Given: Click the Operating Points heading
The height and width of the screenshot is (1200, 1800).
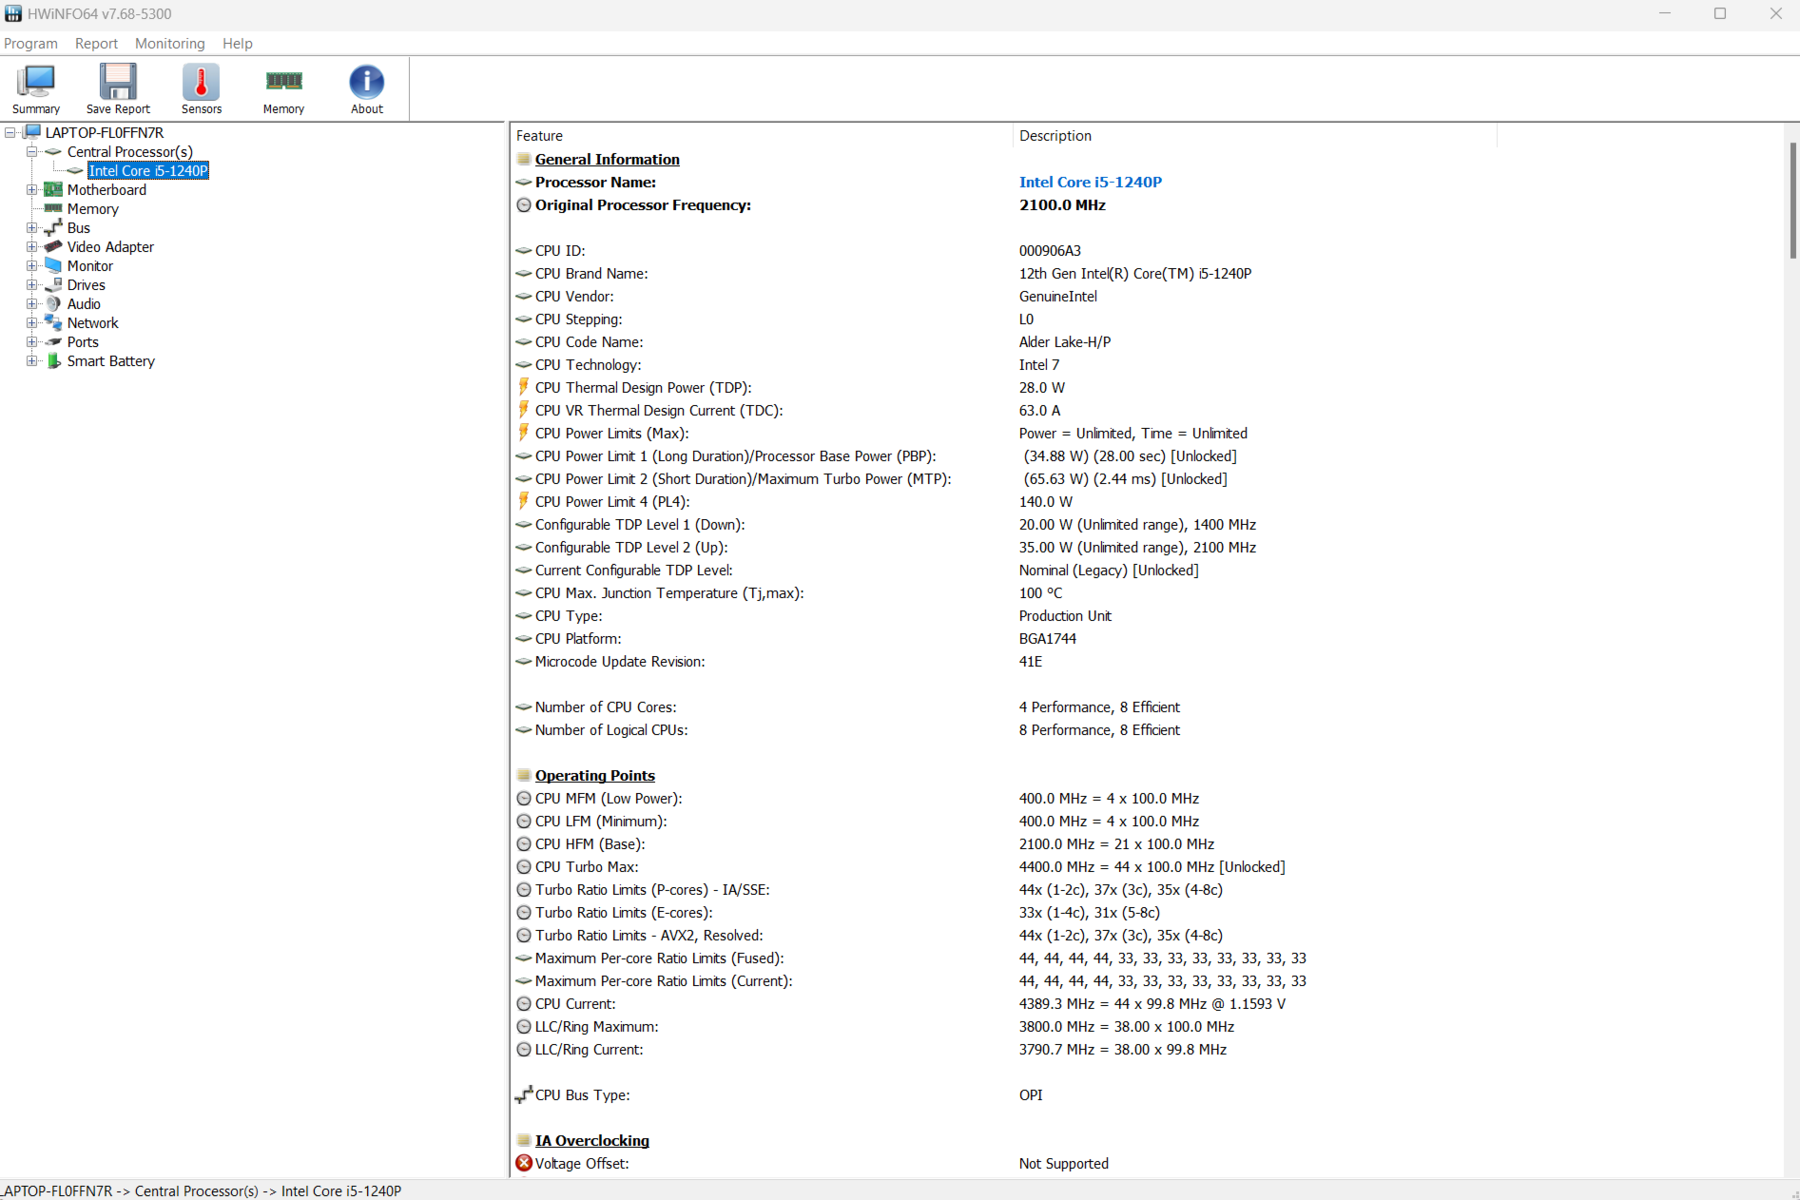Looking at the screenshot, I should pyautogui.click(x=595, y=775).
